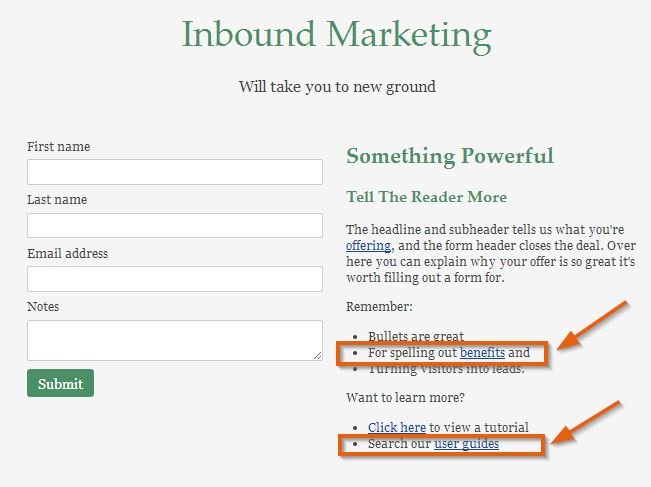Open the "Click here" tutorial link
The height and width of the screenshot is (487, 651).
point(397,427)
